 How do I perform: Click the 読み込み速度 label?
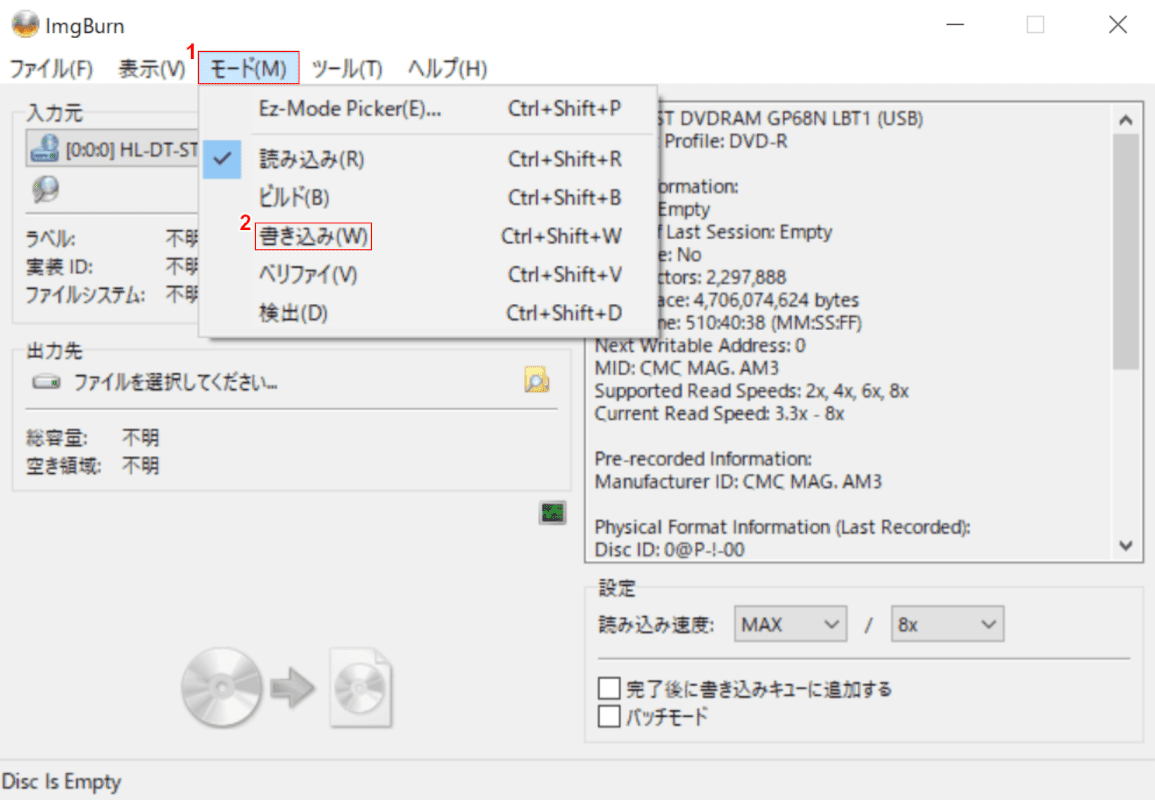click(x=656, y=625)
